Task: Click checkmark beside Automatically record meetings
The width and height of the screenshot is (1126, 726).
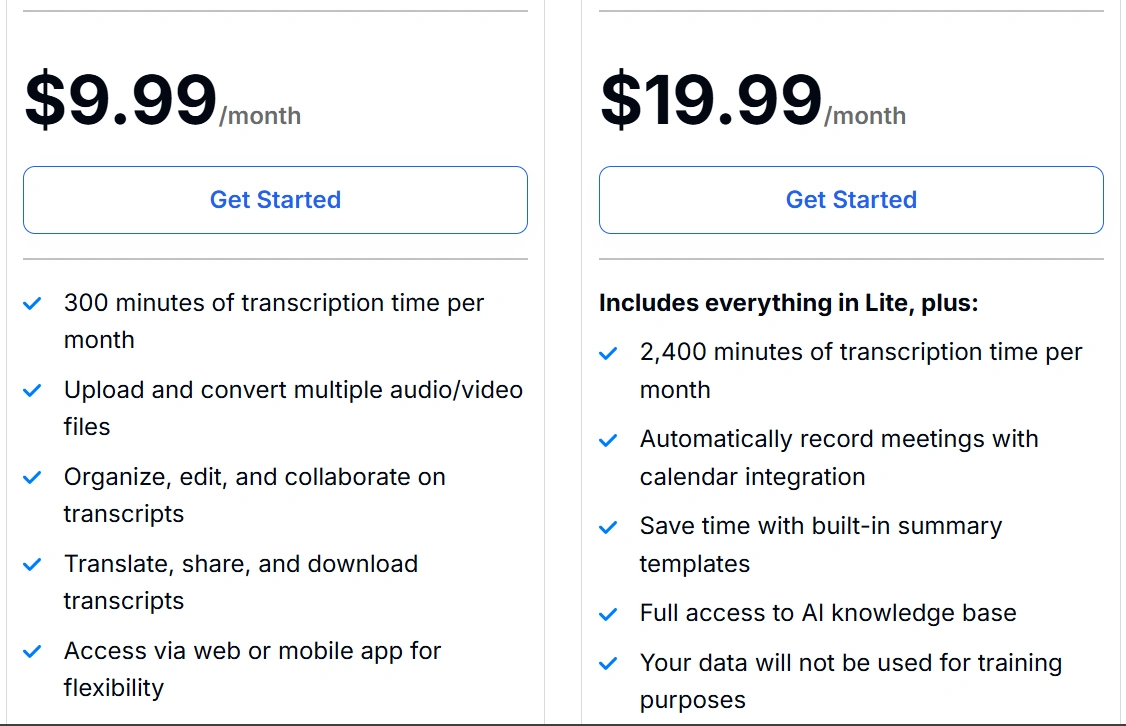Action: point(608,440)
